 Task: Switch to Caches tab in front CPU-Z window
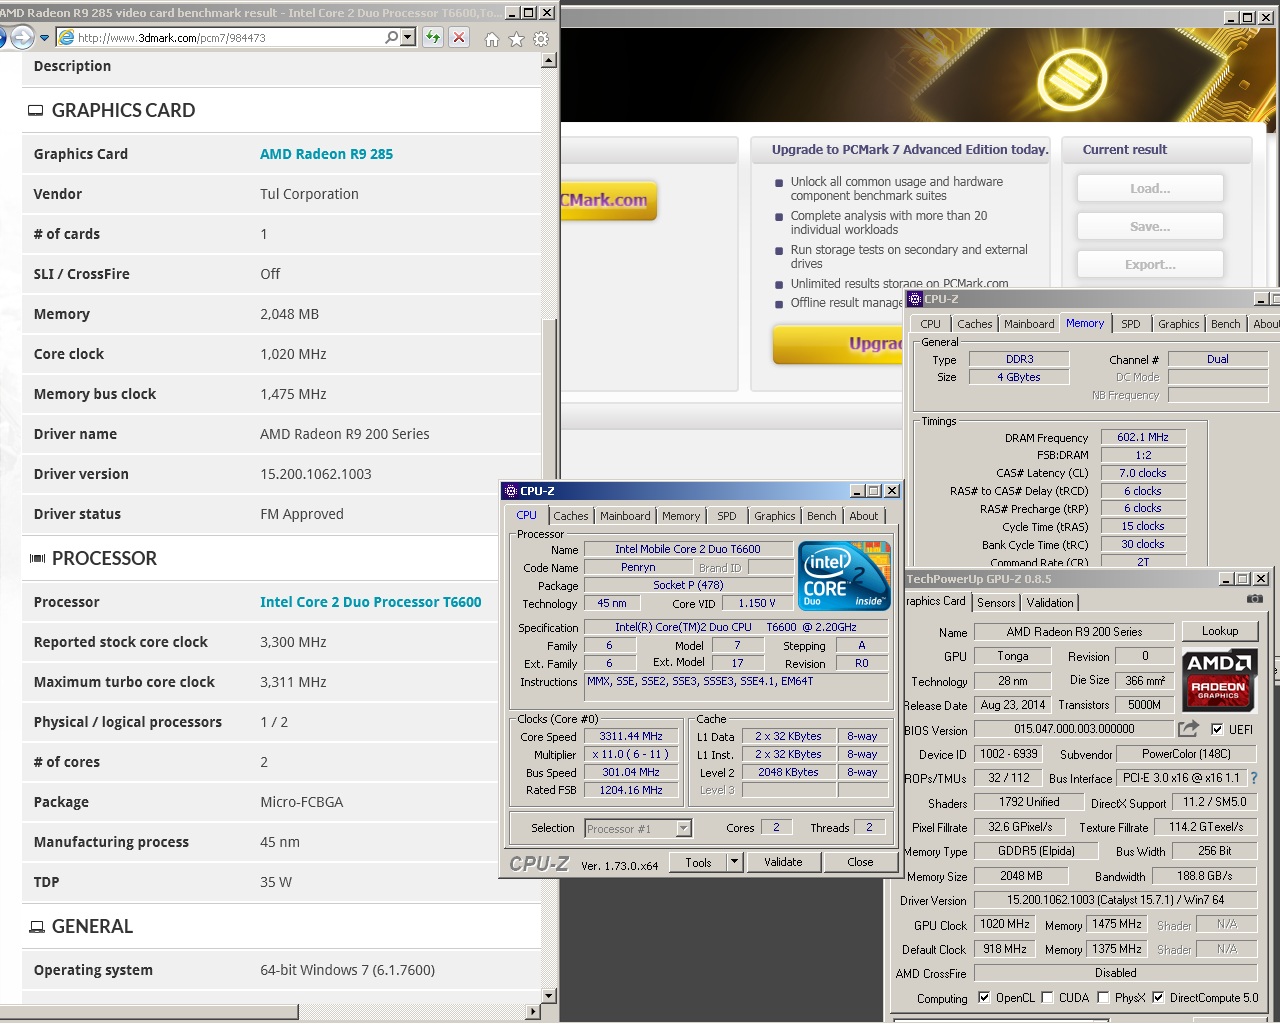click(x=571, y=516)
